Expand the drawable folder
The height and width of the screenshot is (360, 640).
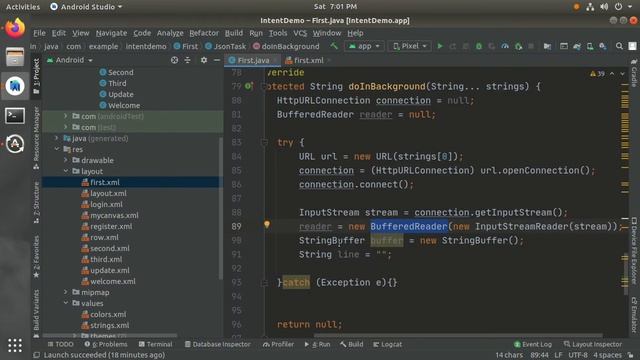66,160
